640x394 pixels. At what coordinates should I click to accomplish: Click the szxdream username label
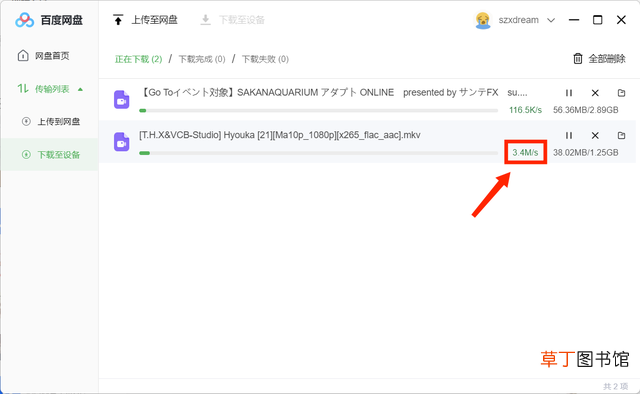518,20
